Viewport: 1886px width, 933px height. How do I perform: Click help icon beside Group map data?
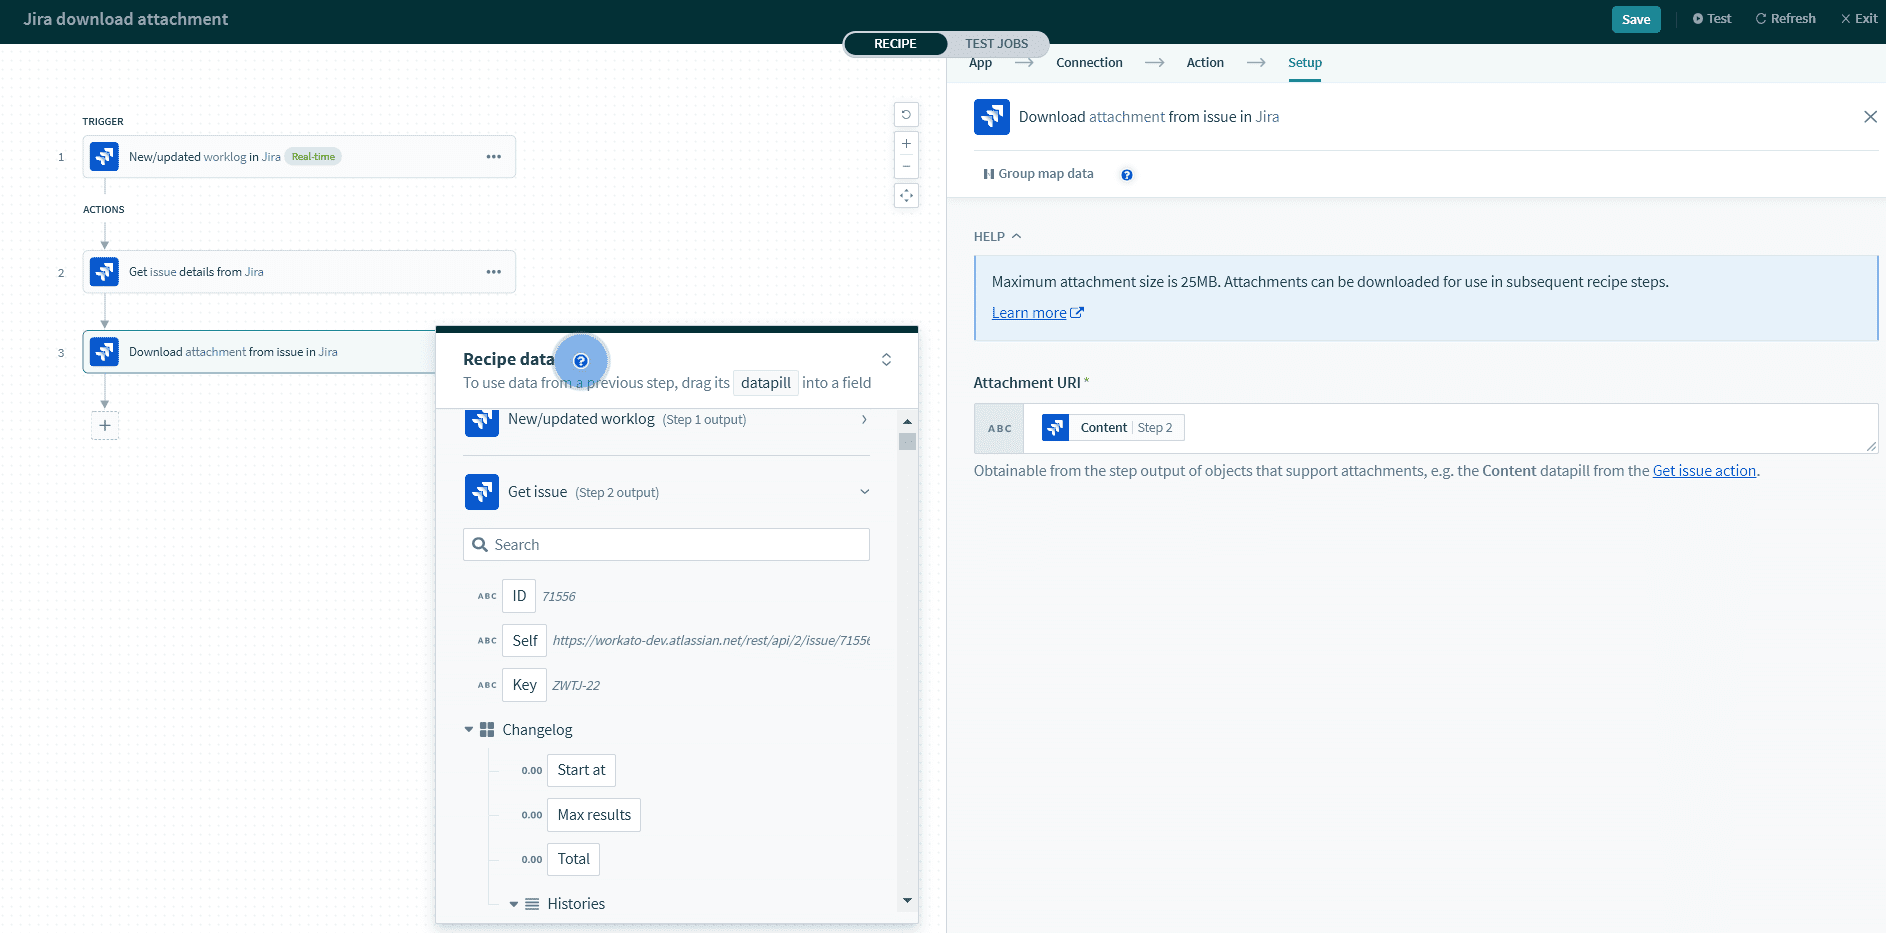pos(1127,175)
